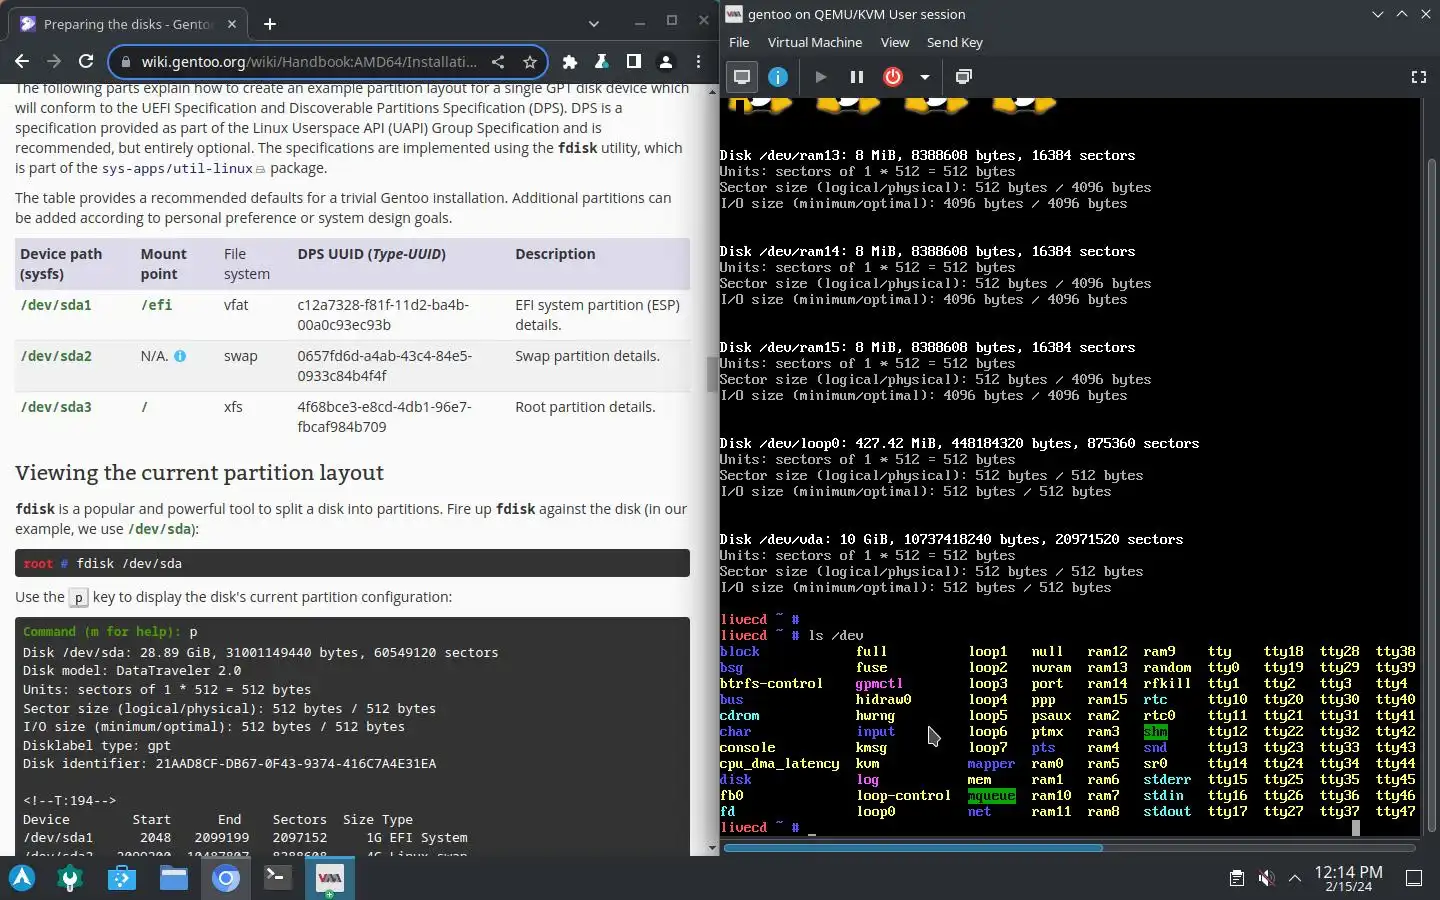Pause the gentoo virtual machine
This screenshot has height=900, width=1440.
[857, 77]
